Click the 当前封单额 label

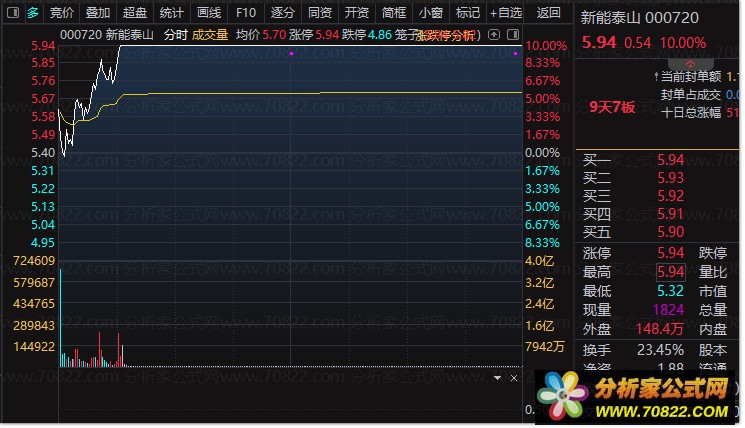[x=691, y=76]
